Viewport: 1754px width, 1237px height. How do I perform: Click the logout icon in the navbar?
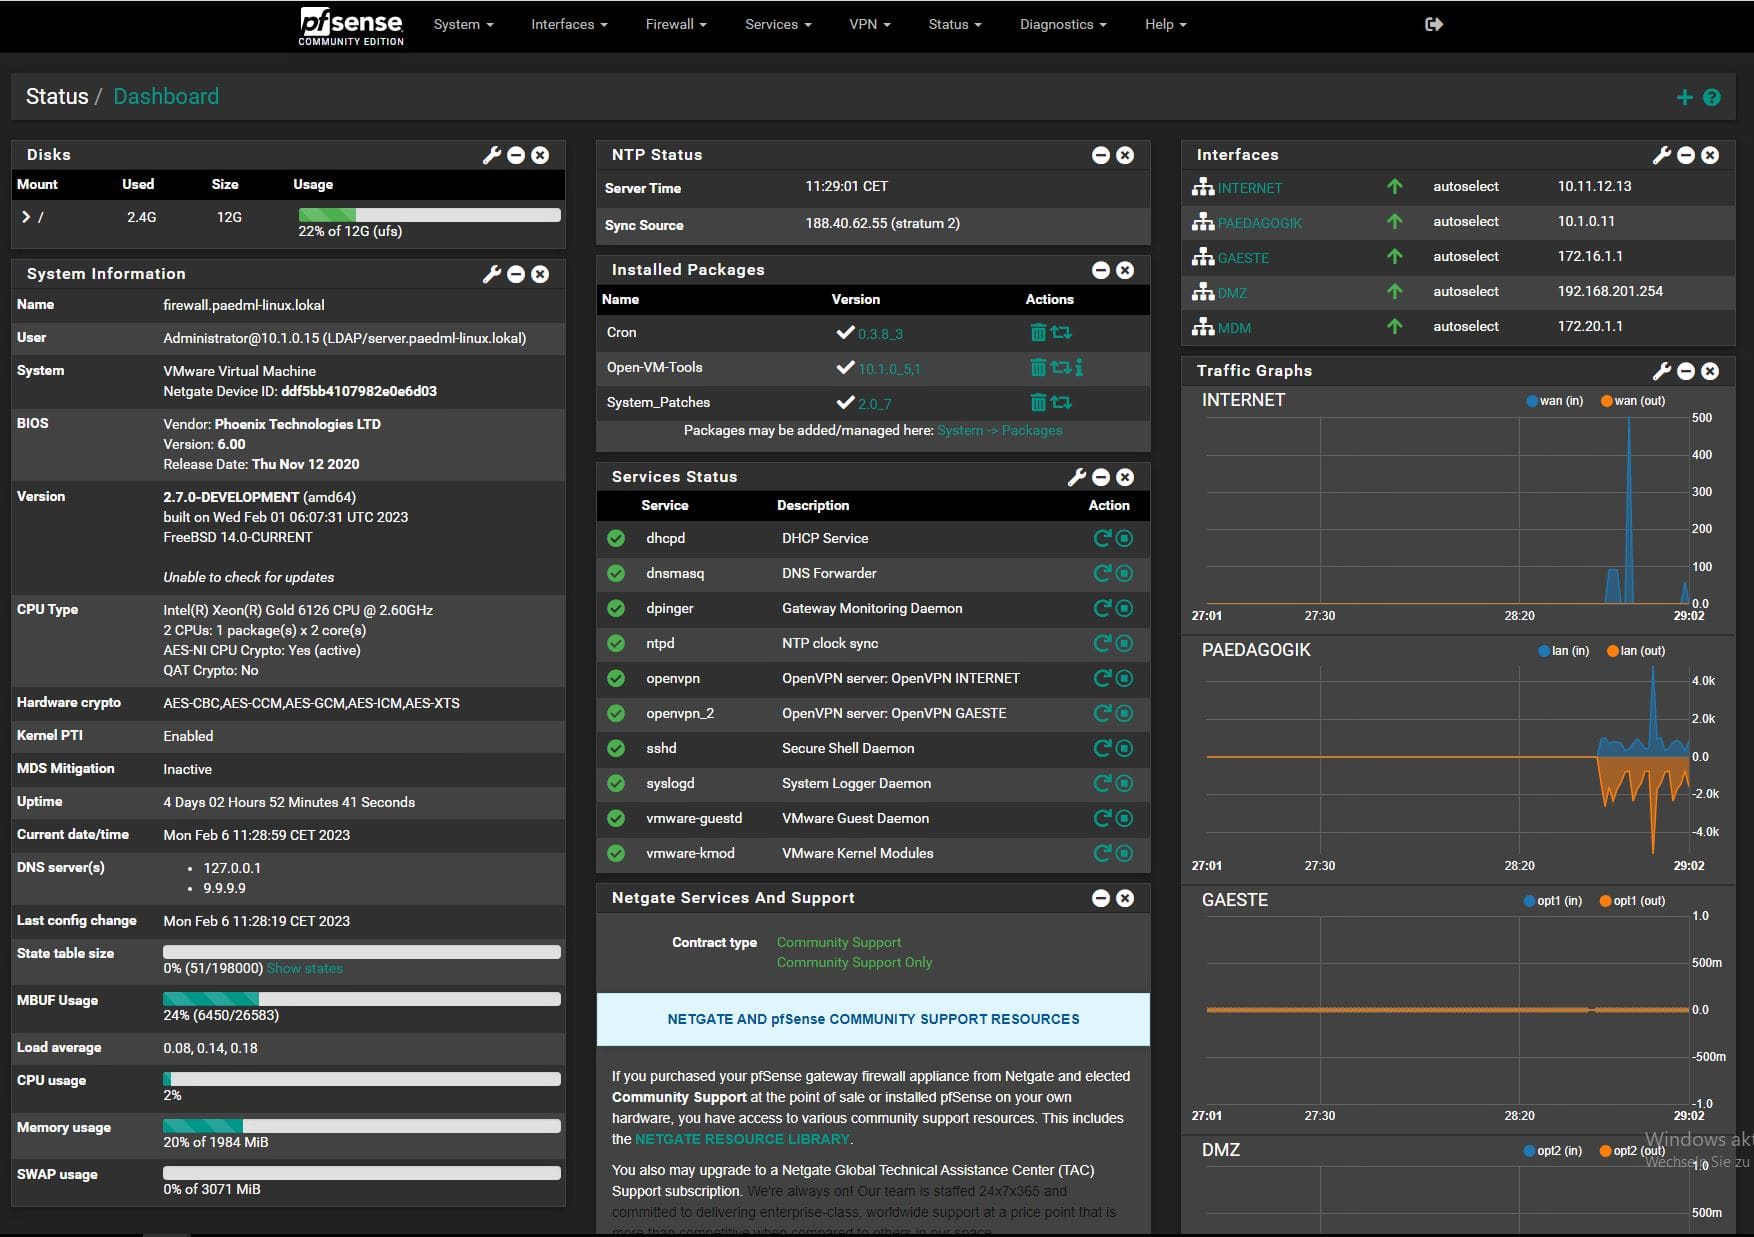point(1434,23)
